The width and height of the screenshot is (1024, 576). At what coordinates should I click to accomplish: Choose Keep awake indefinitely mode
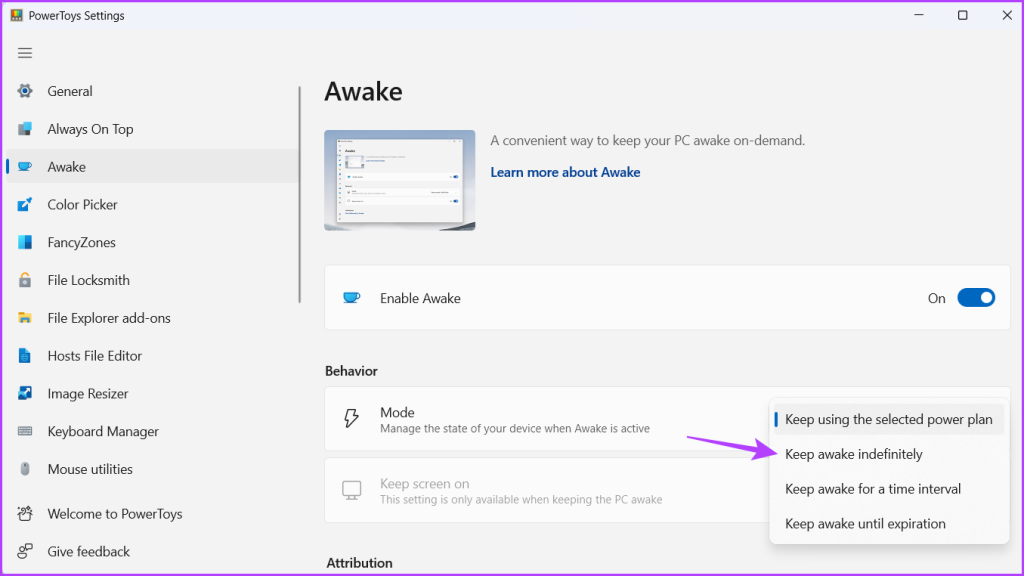click(889, 454)
